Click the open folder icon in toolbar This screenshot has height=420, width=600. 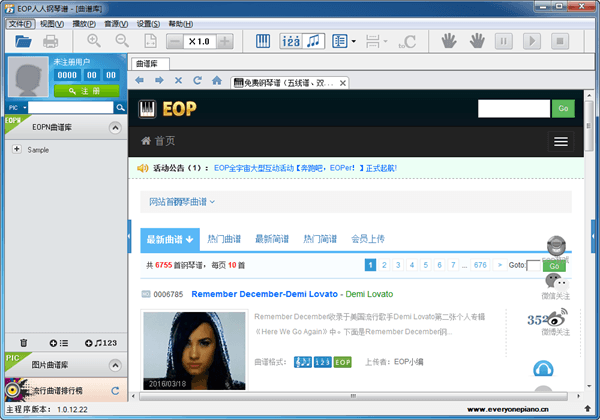[22, 41]
